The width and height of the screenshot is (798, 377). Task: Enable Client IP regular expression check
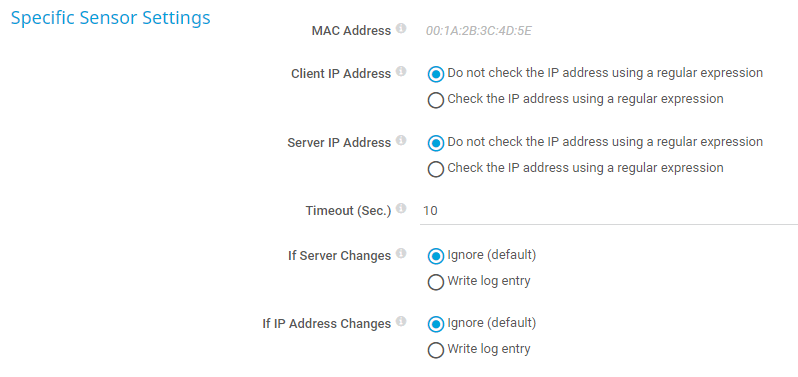click(436, 100)
